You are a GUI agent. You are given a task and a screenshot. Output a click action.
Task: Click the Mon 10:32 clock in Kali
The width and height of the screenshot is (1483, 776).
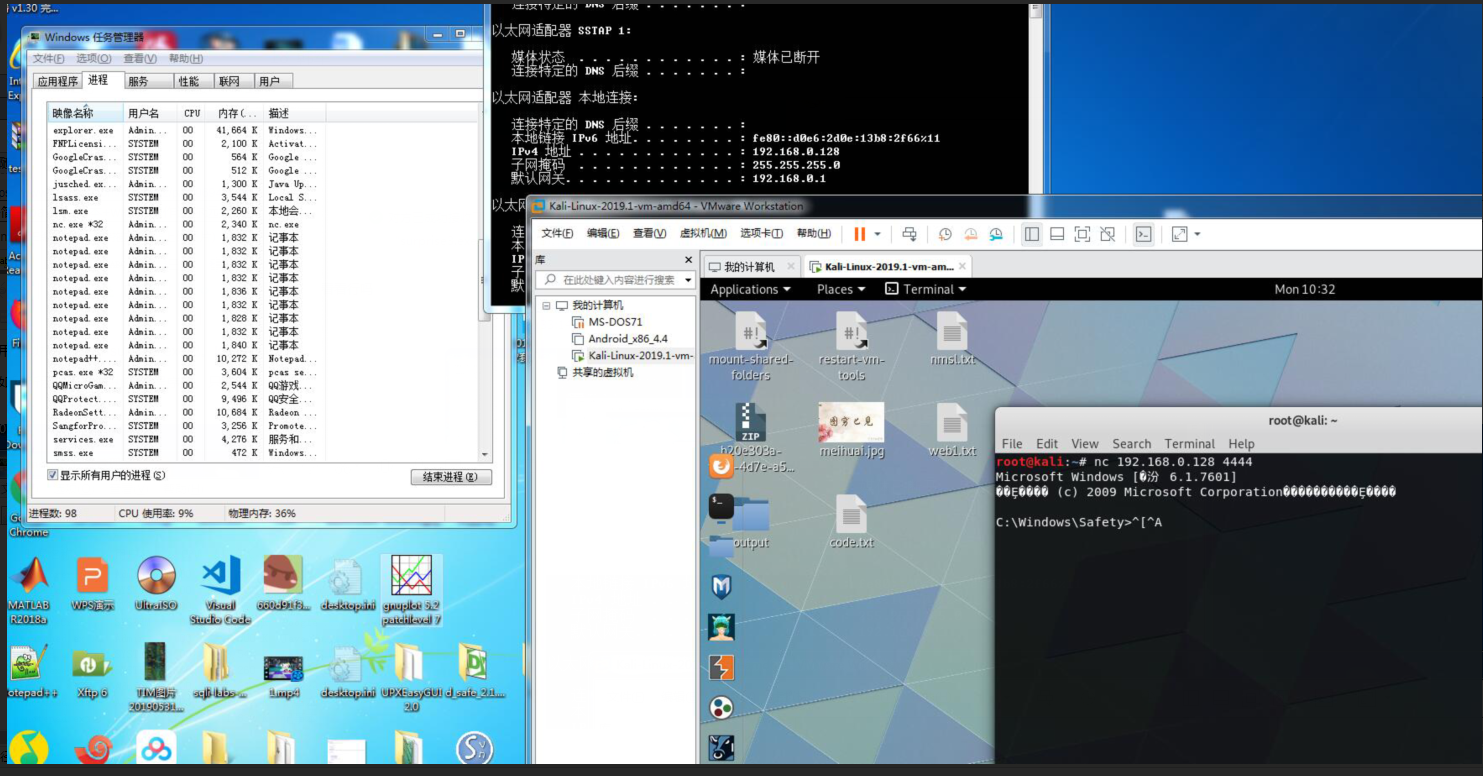point(1304,289)
